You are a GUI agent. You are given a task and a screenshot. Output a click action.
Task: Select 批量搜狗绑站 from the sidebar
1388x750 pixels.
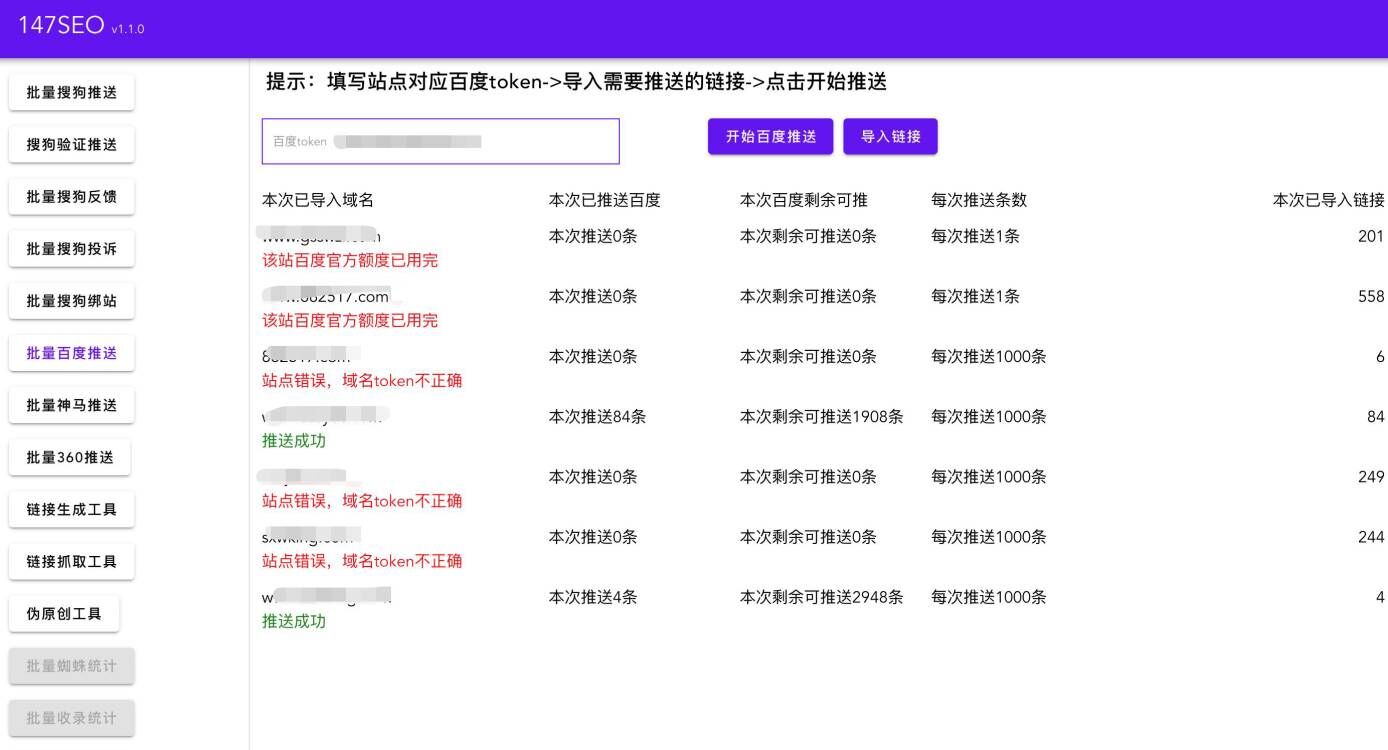point(71,300)
